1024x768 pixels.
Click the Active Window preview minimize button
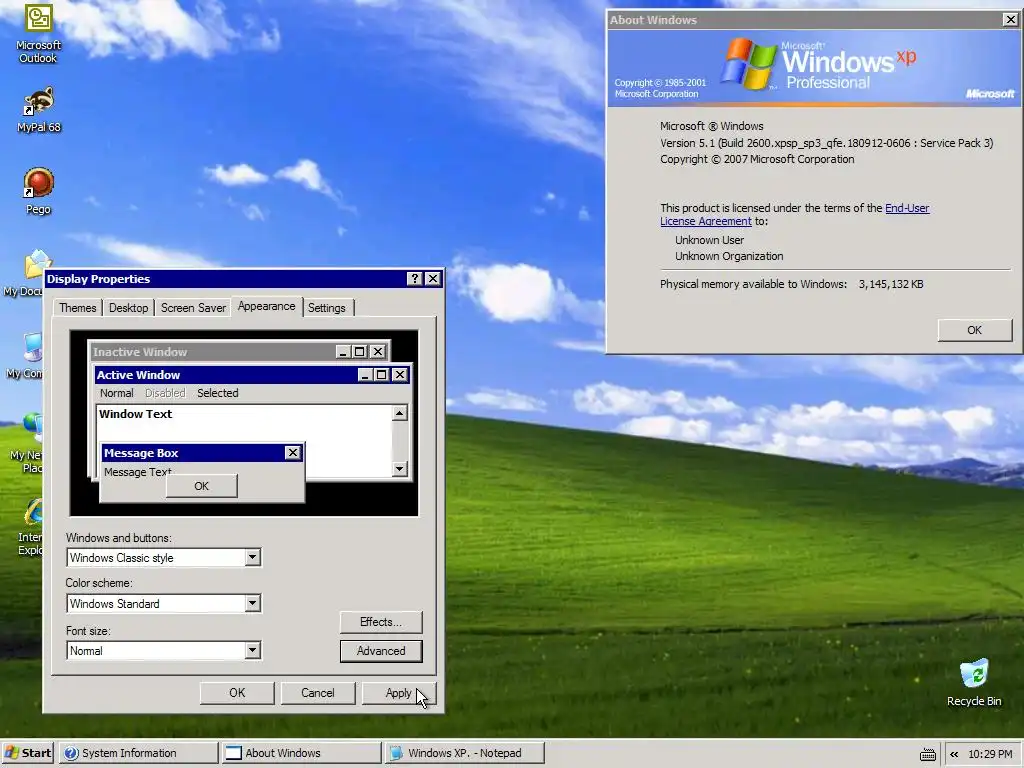tap(366, 375)
